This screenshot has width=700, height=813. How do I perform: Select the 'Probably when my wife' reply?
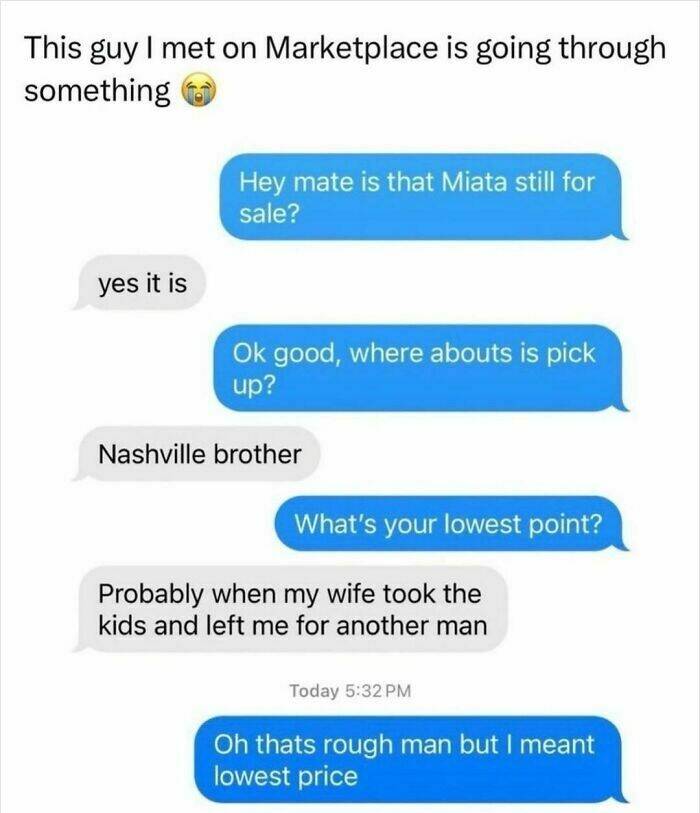pyautogui.click(x=290, y=609)
